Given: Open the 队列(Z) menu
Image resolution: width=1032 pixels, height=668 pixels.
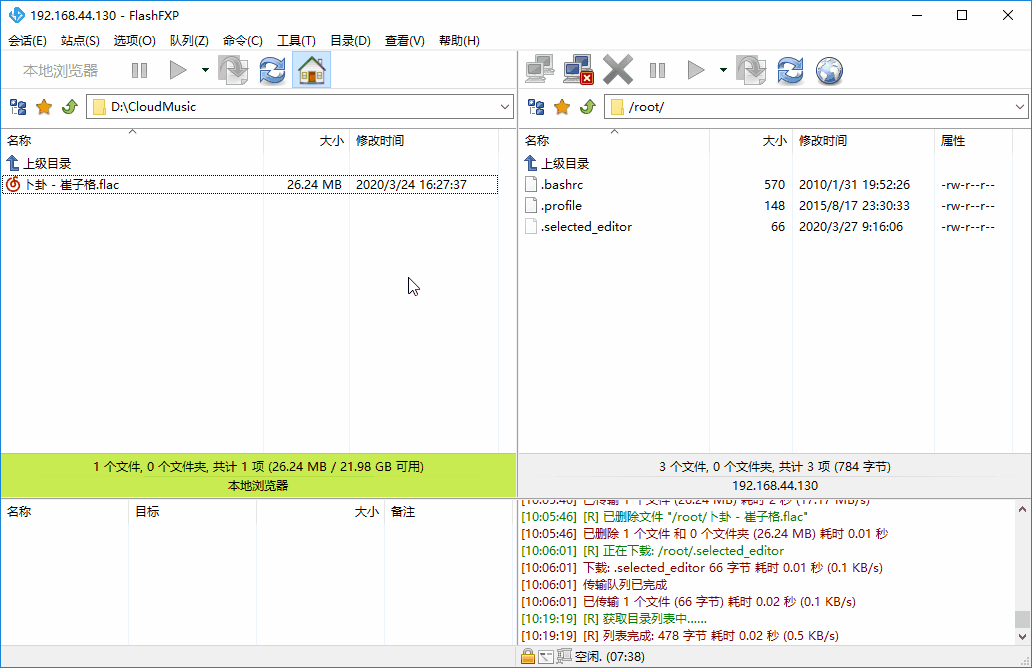Looking at the screenshot, I should [x=190, y=41].
